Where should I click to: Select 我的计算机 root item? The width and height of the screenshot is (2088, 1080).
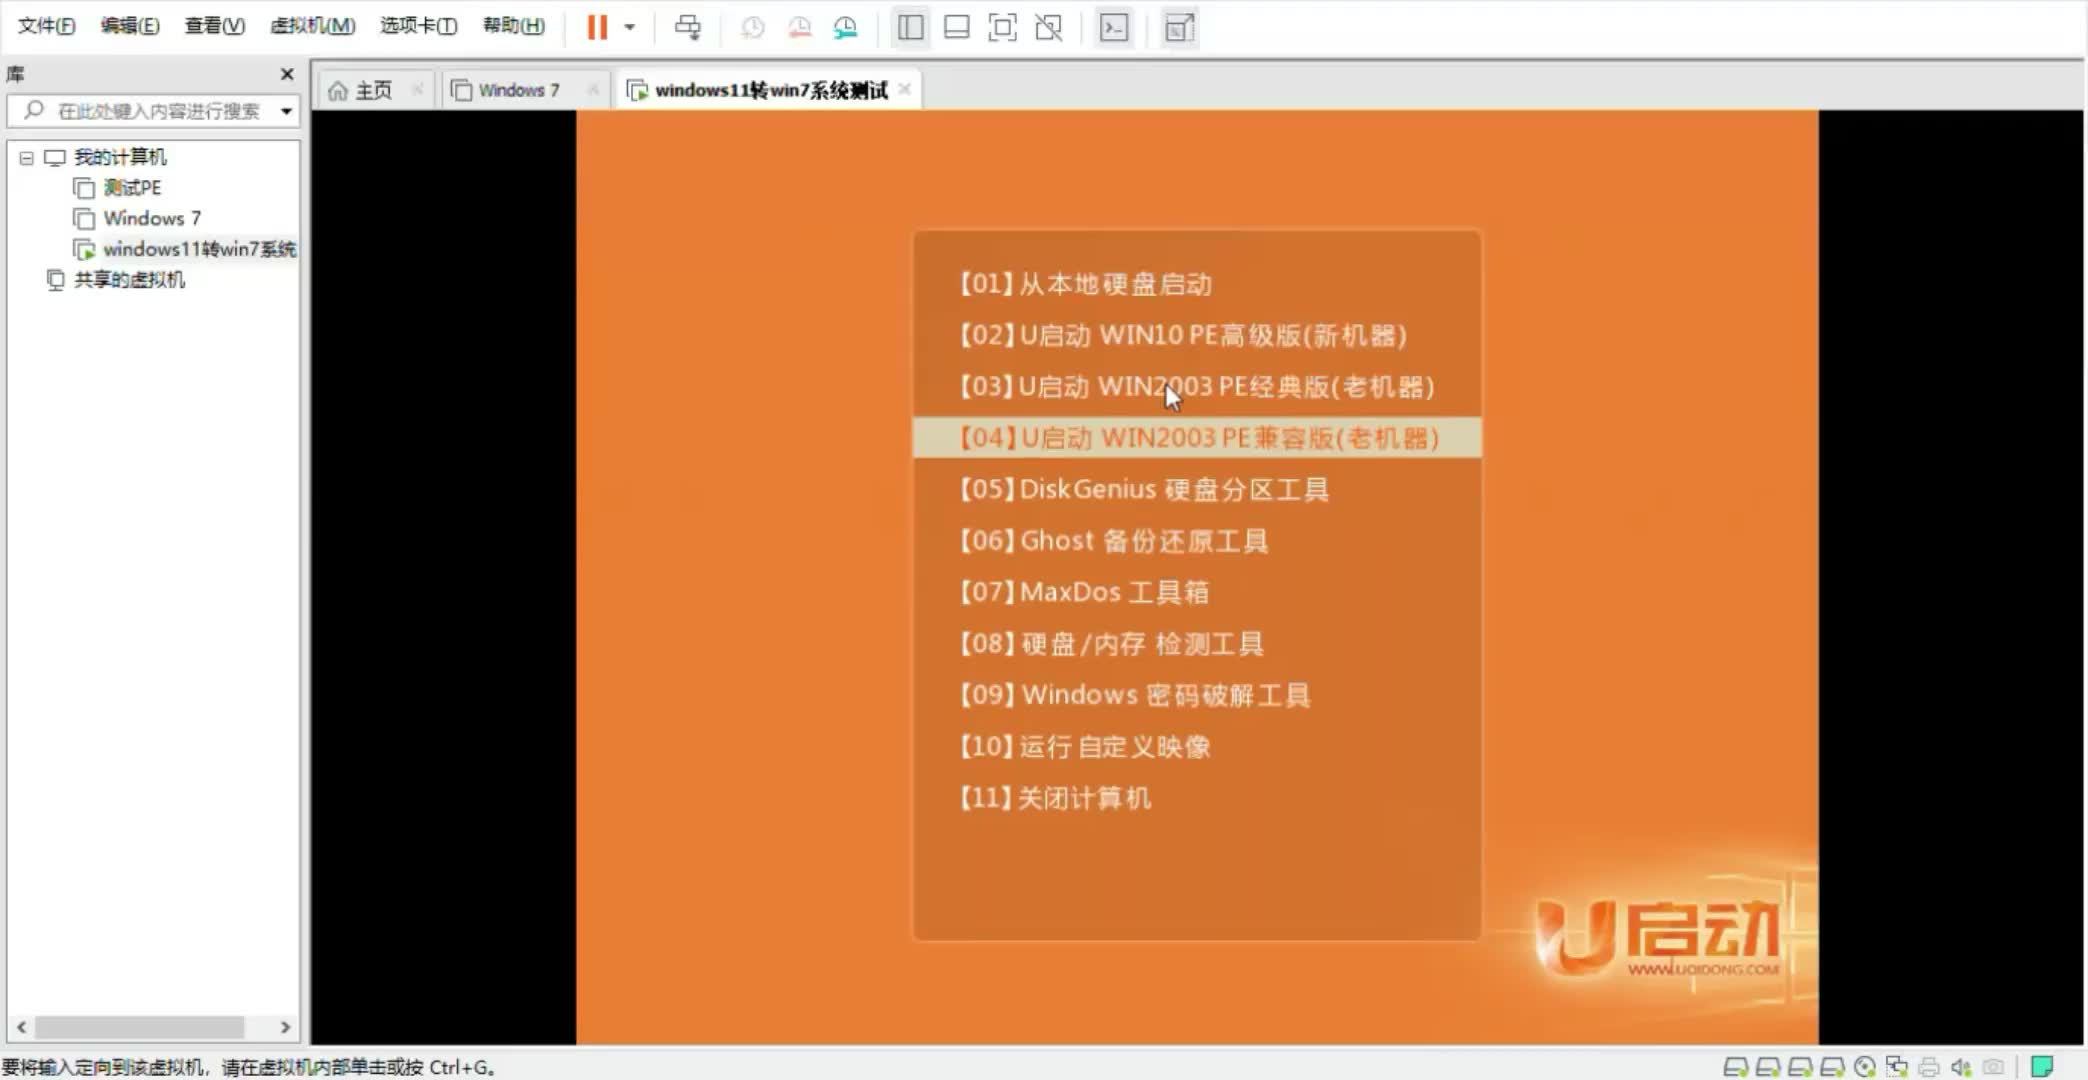119,157
